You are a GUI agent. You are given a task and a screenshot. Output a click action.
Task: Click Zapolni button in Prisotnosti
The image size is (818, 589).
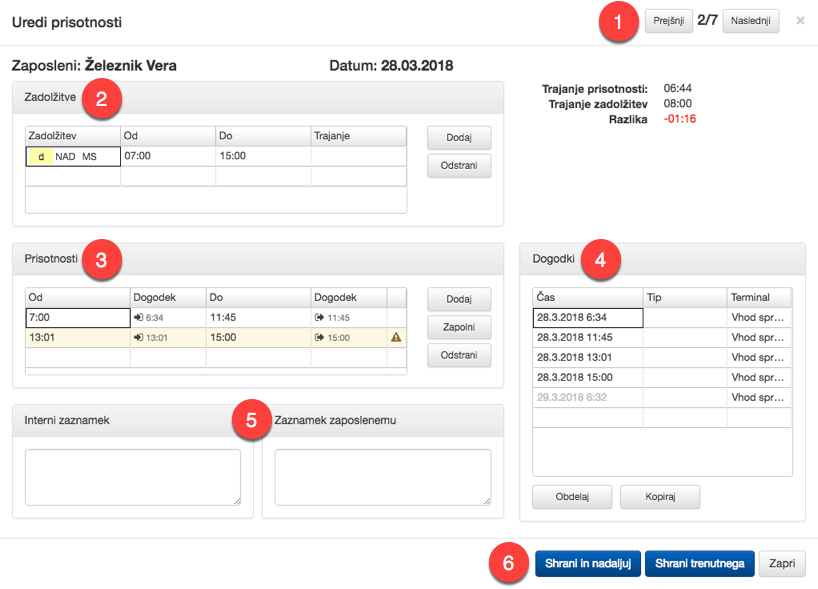[x=459, y=327]
